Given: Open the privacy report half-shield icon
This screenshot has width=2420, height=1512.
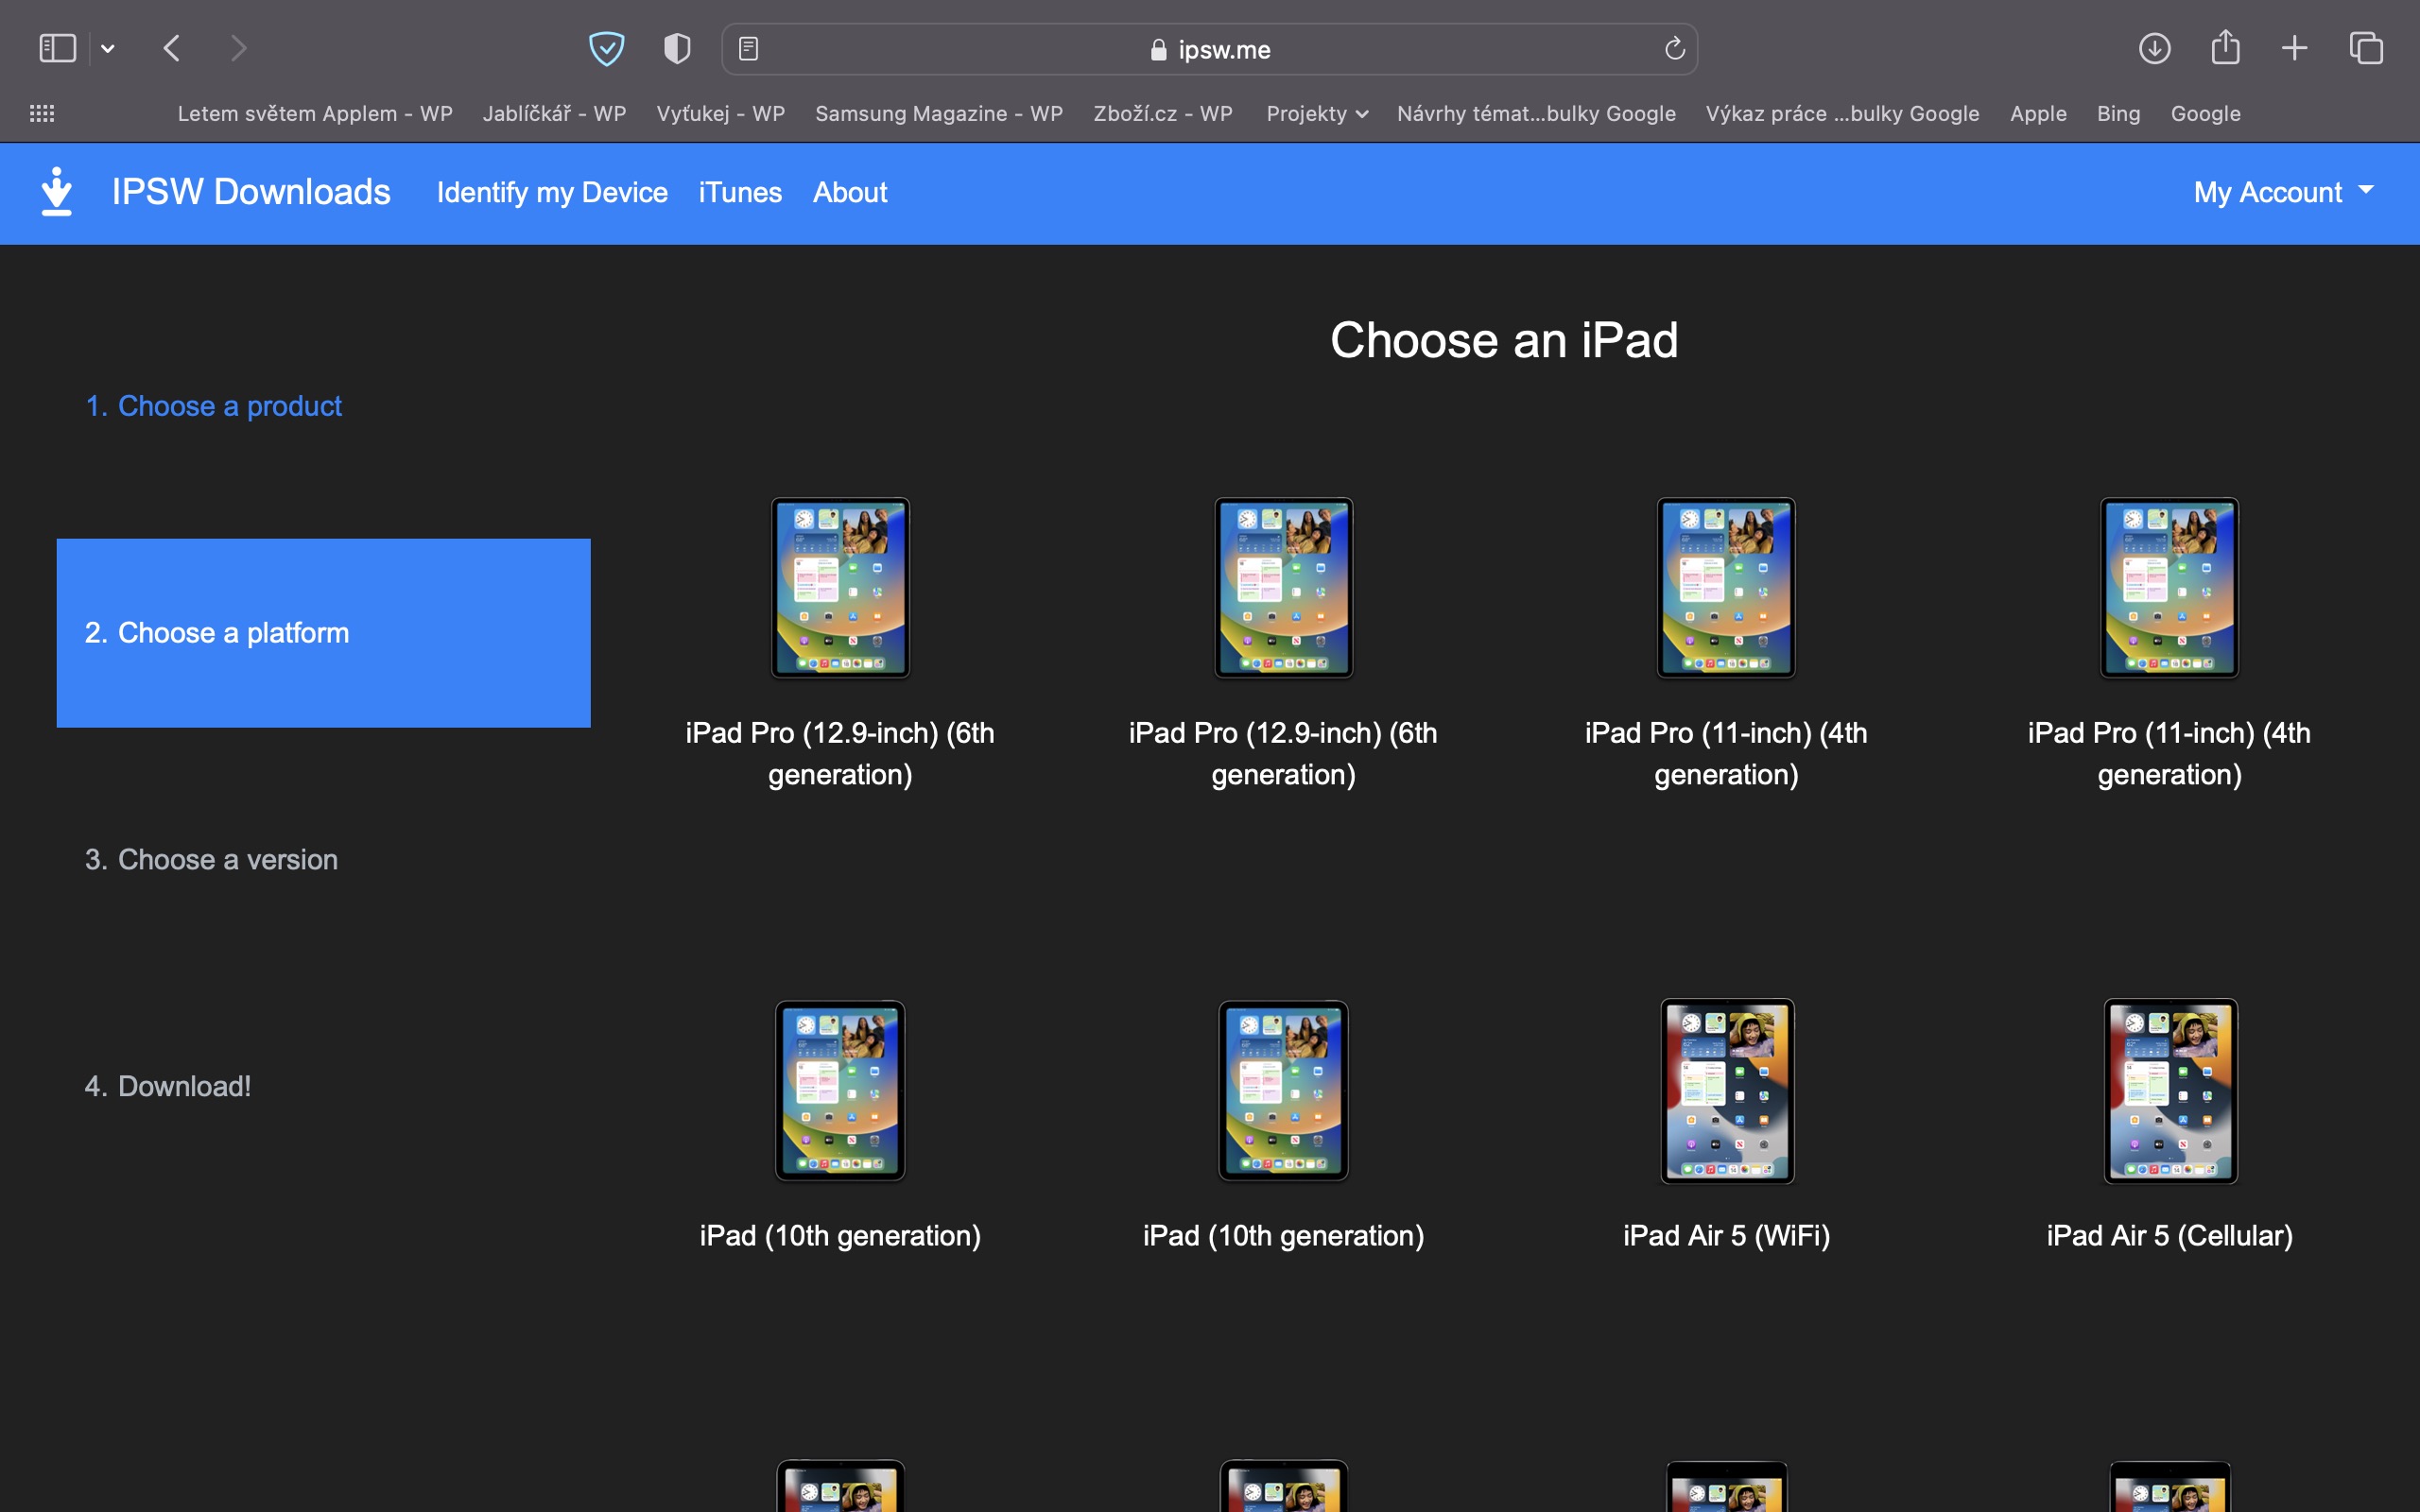Looking at the screenshot, I should [677, 48].
